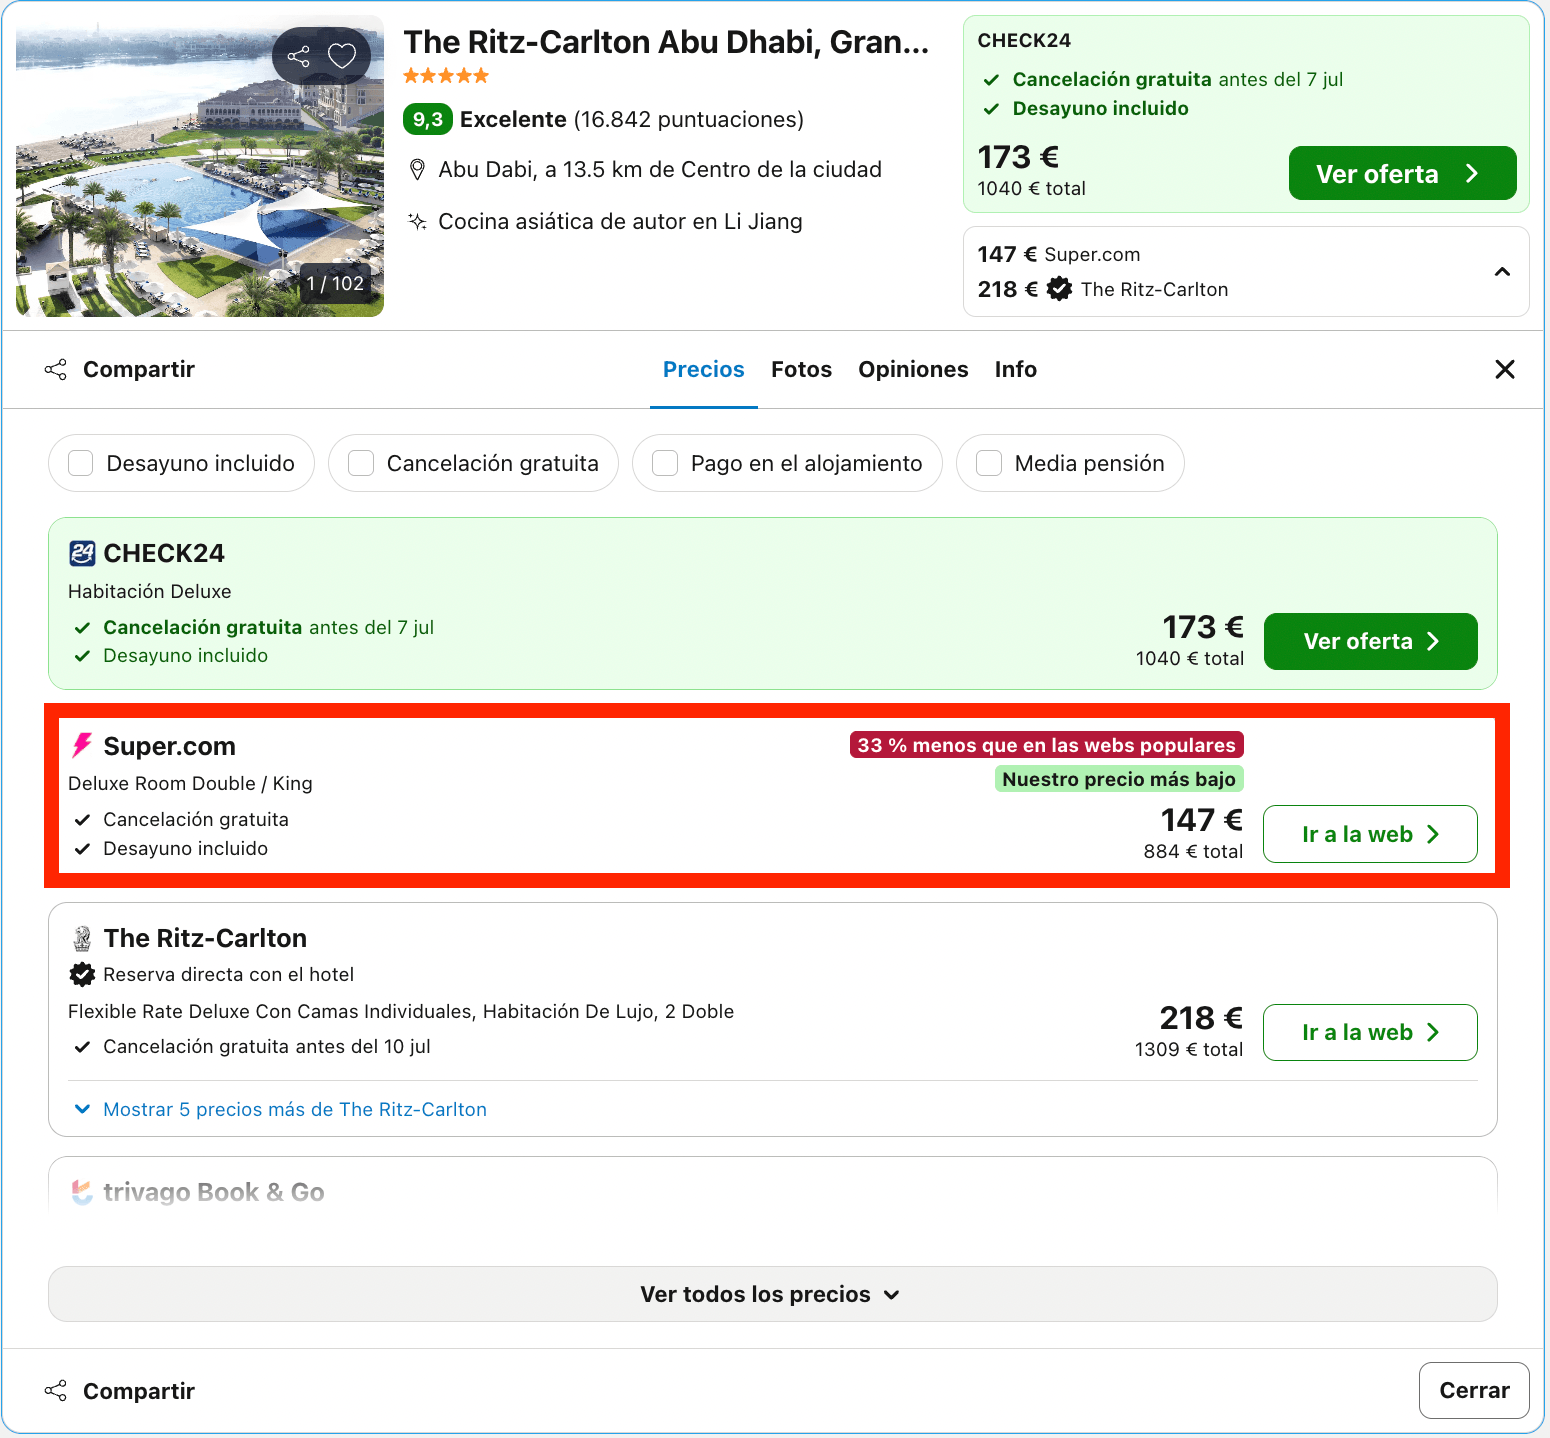Click verified badge beside Reserva directa con el hotel
1550x1438 pixels.
tap(82, 974)
